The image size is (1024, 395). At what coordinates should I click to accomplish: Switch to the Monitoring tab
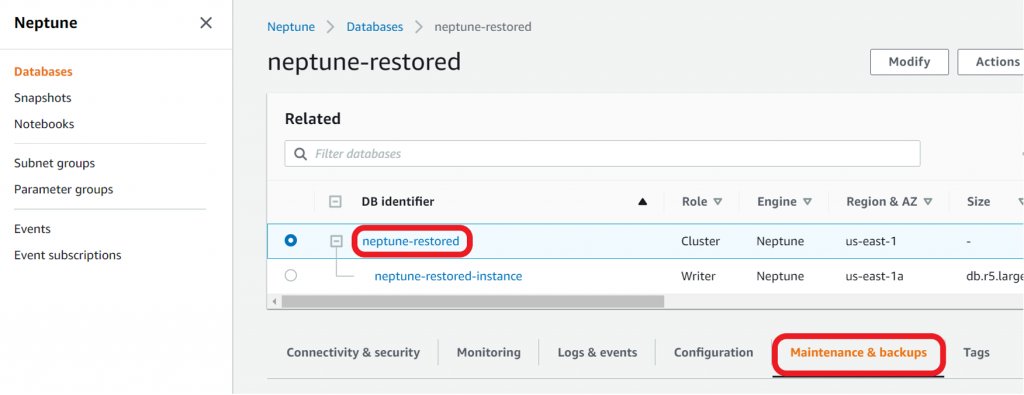click(488, 353)
